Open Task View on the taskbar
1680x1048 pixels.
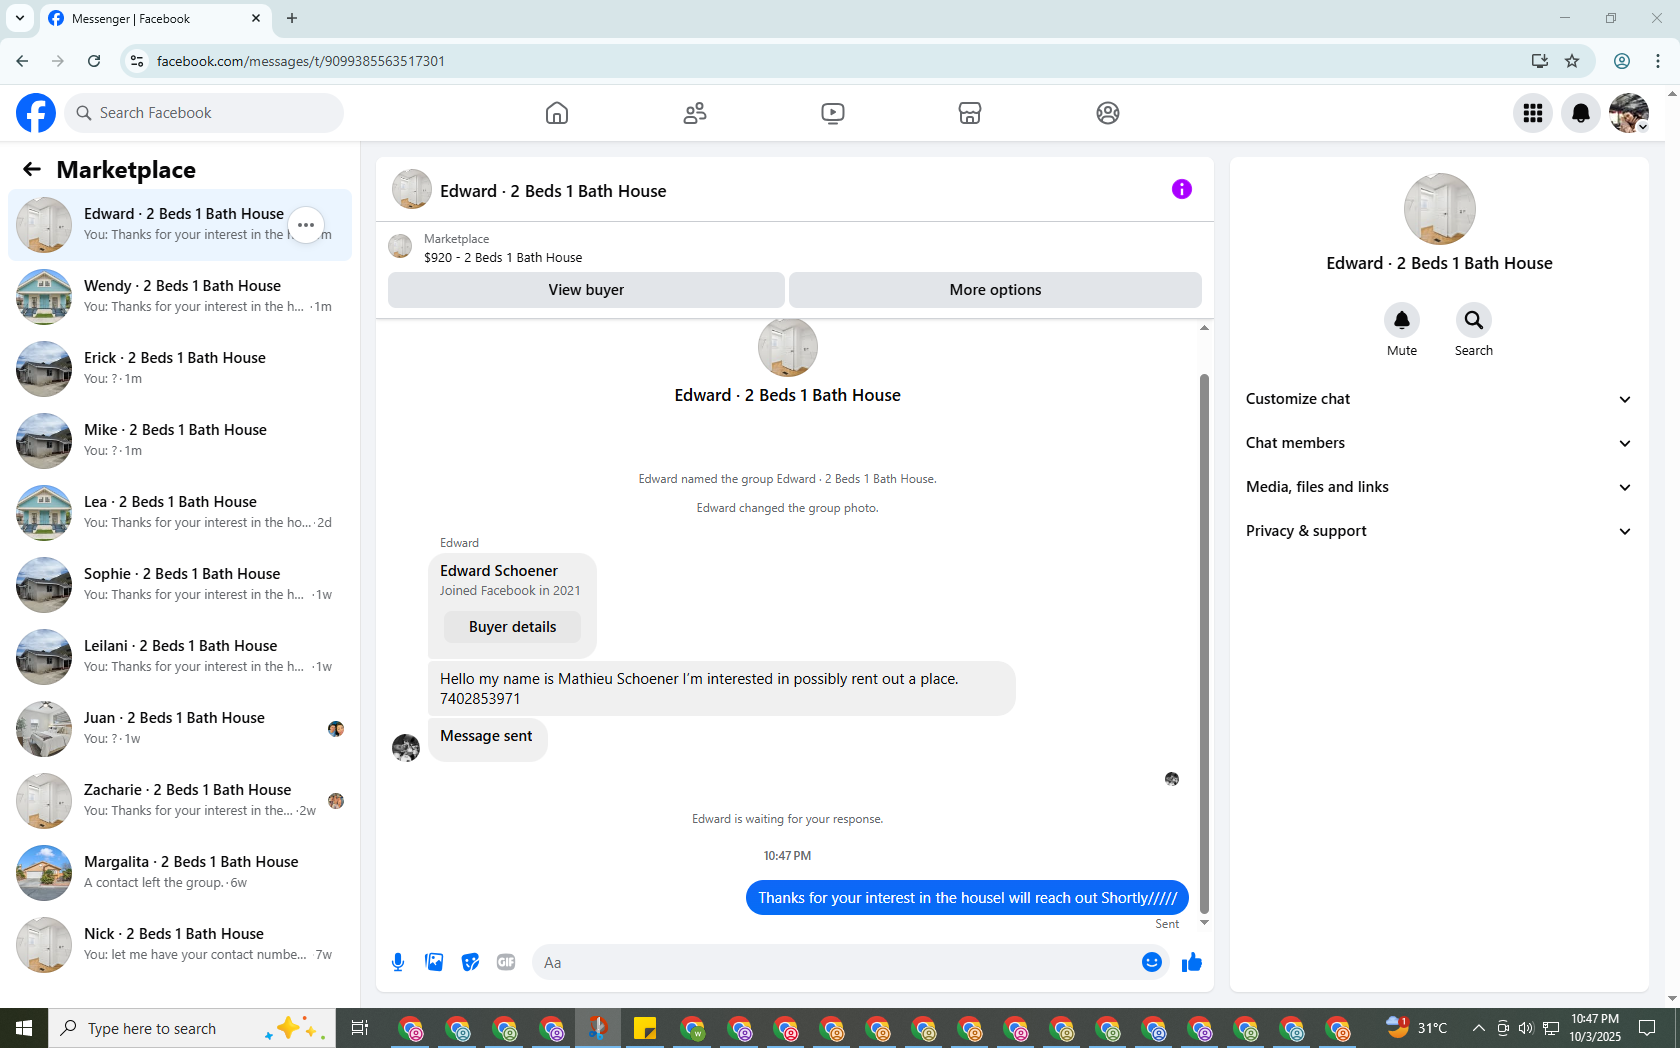pos(360,1028)
